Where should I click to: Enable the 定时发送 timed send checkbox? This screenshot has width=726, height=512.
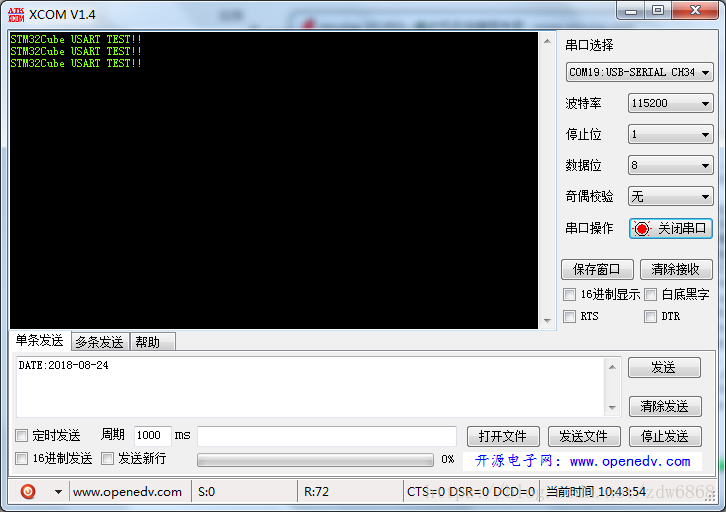click(21, 435)
